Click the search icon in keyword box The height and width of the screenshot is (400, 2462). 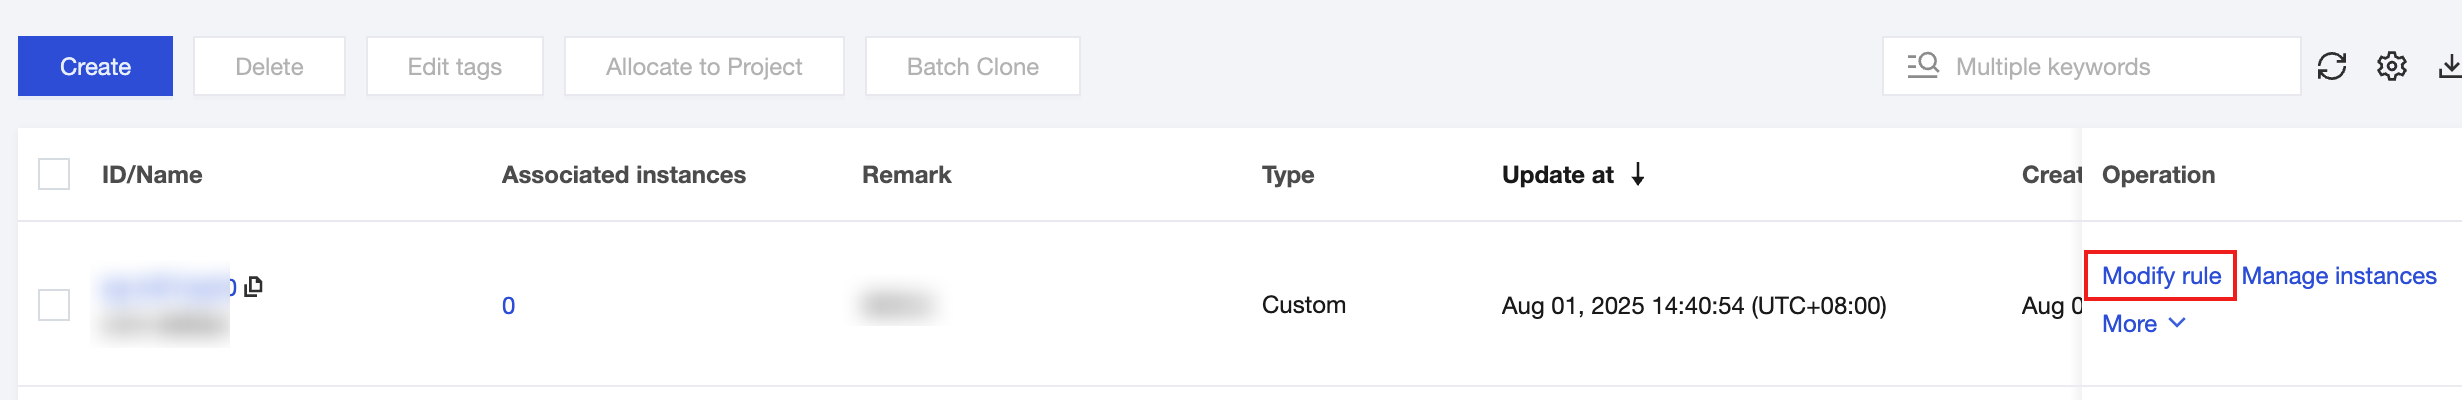click(1923, 66)
